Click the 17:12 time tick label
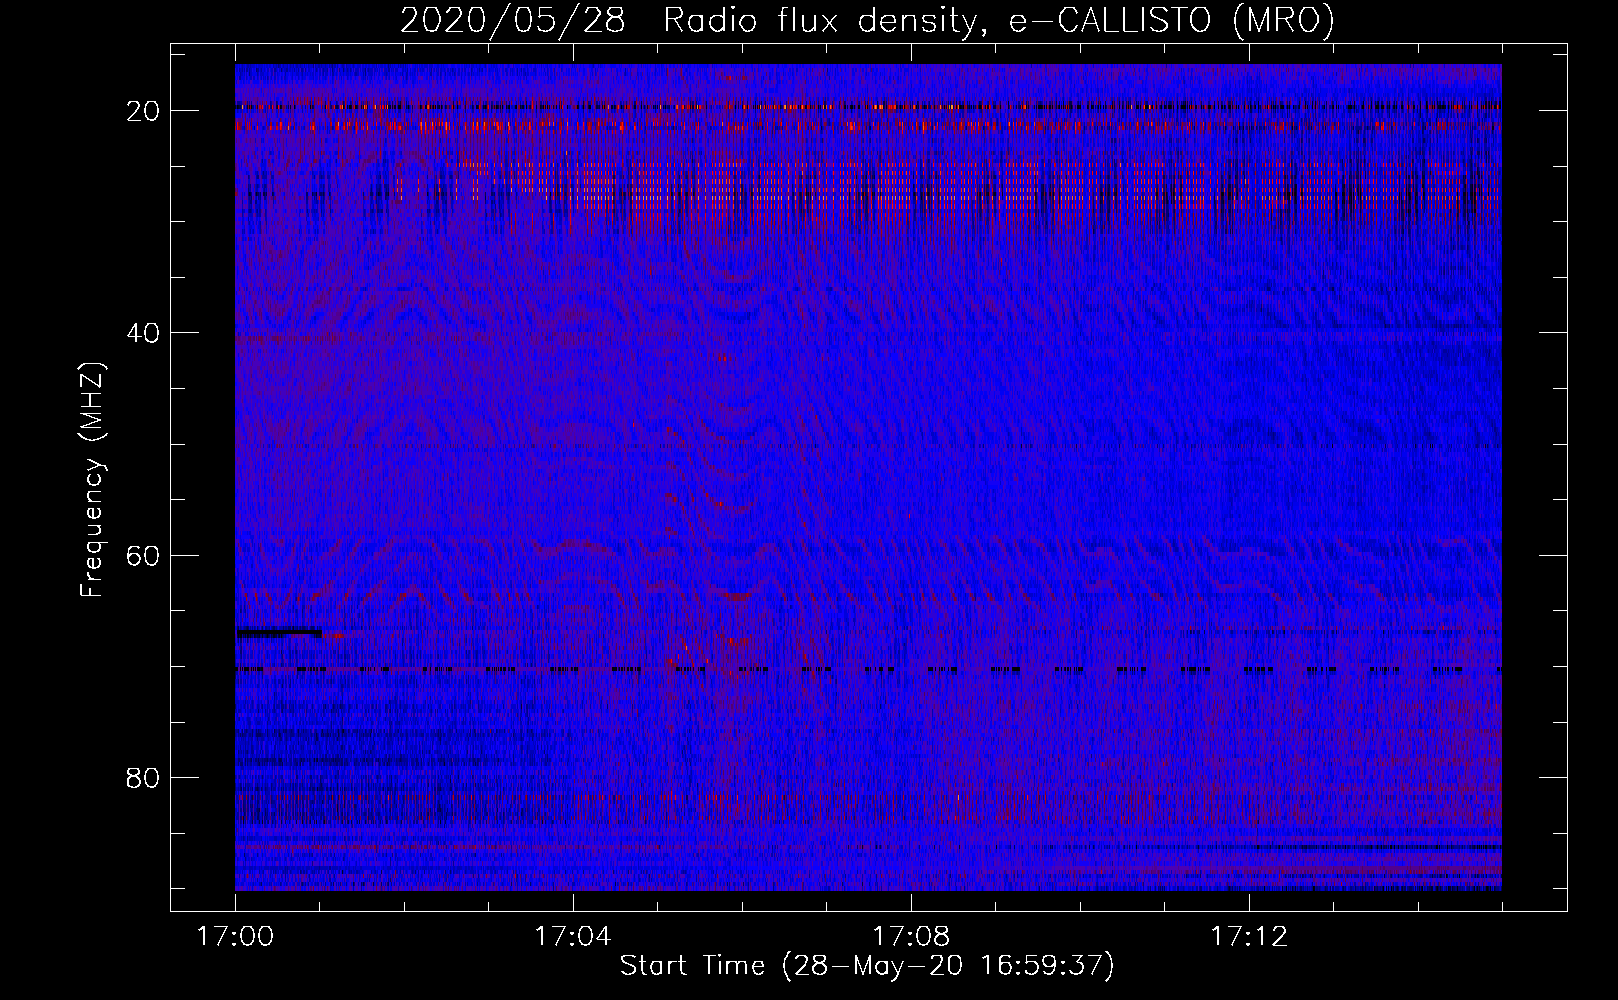The width and height of the screenshot is (1618, 1000). click(1248, 937)
